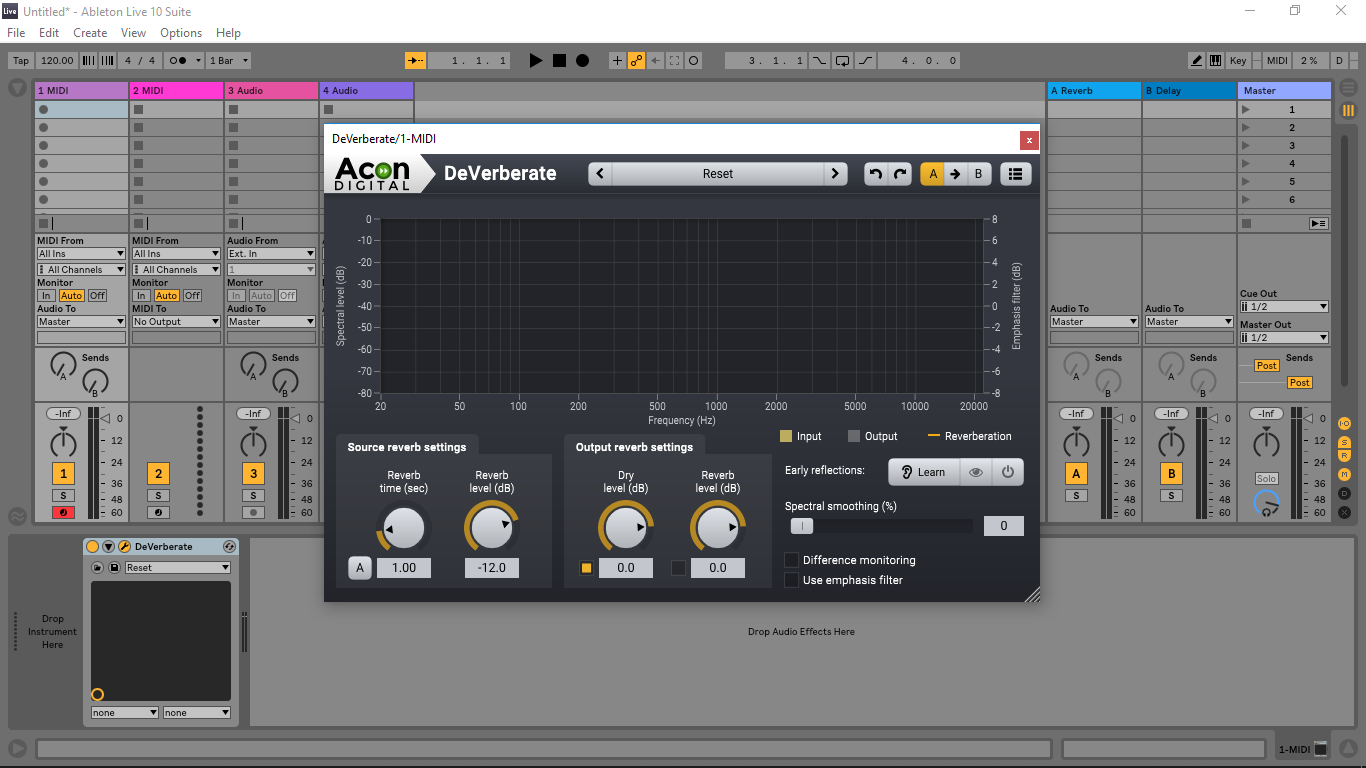Image resolution: width=1366 pixels, height=768 pixels.
Task: Redo change in DeVerberate
Action: click(900, 174)
